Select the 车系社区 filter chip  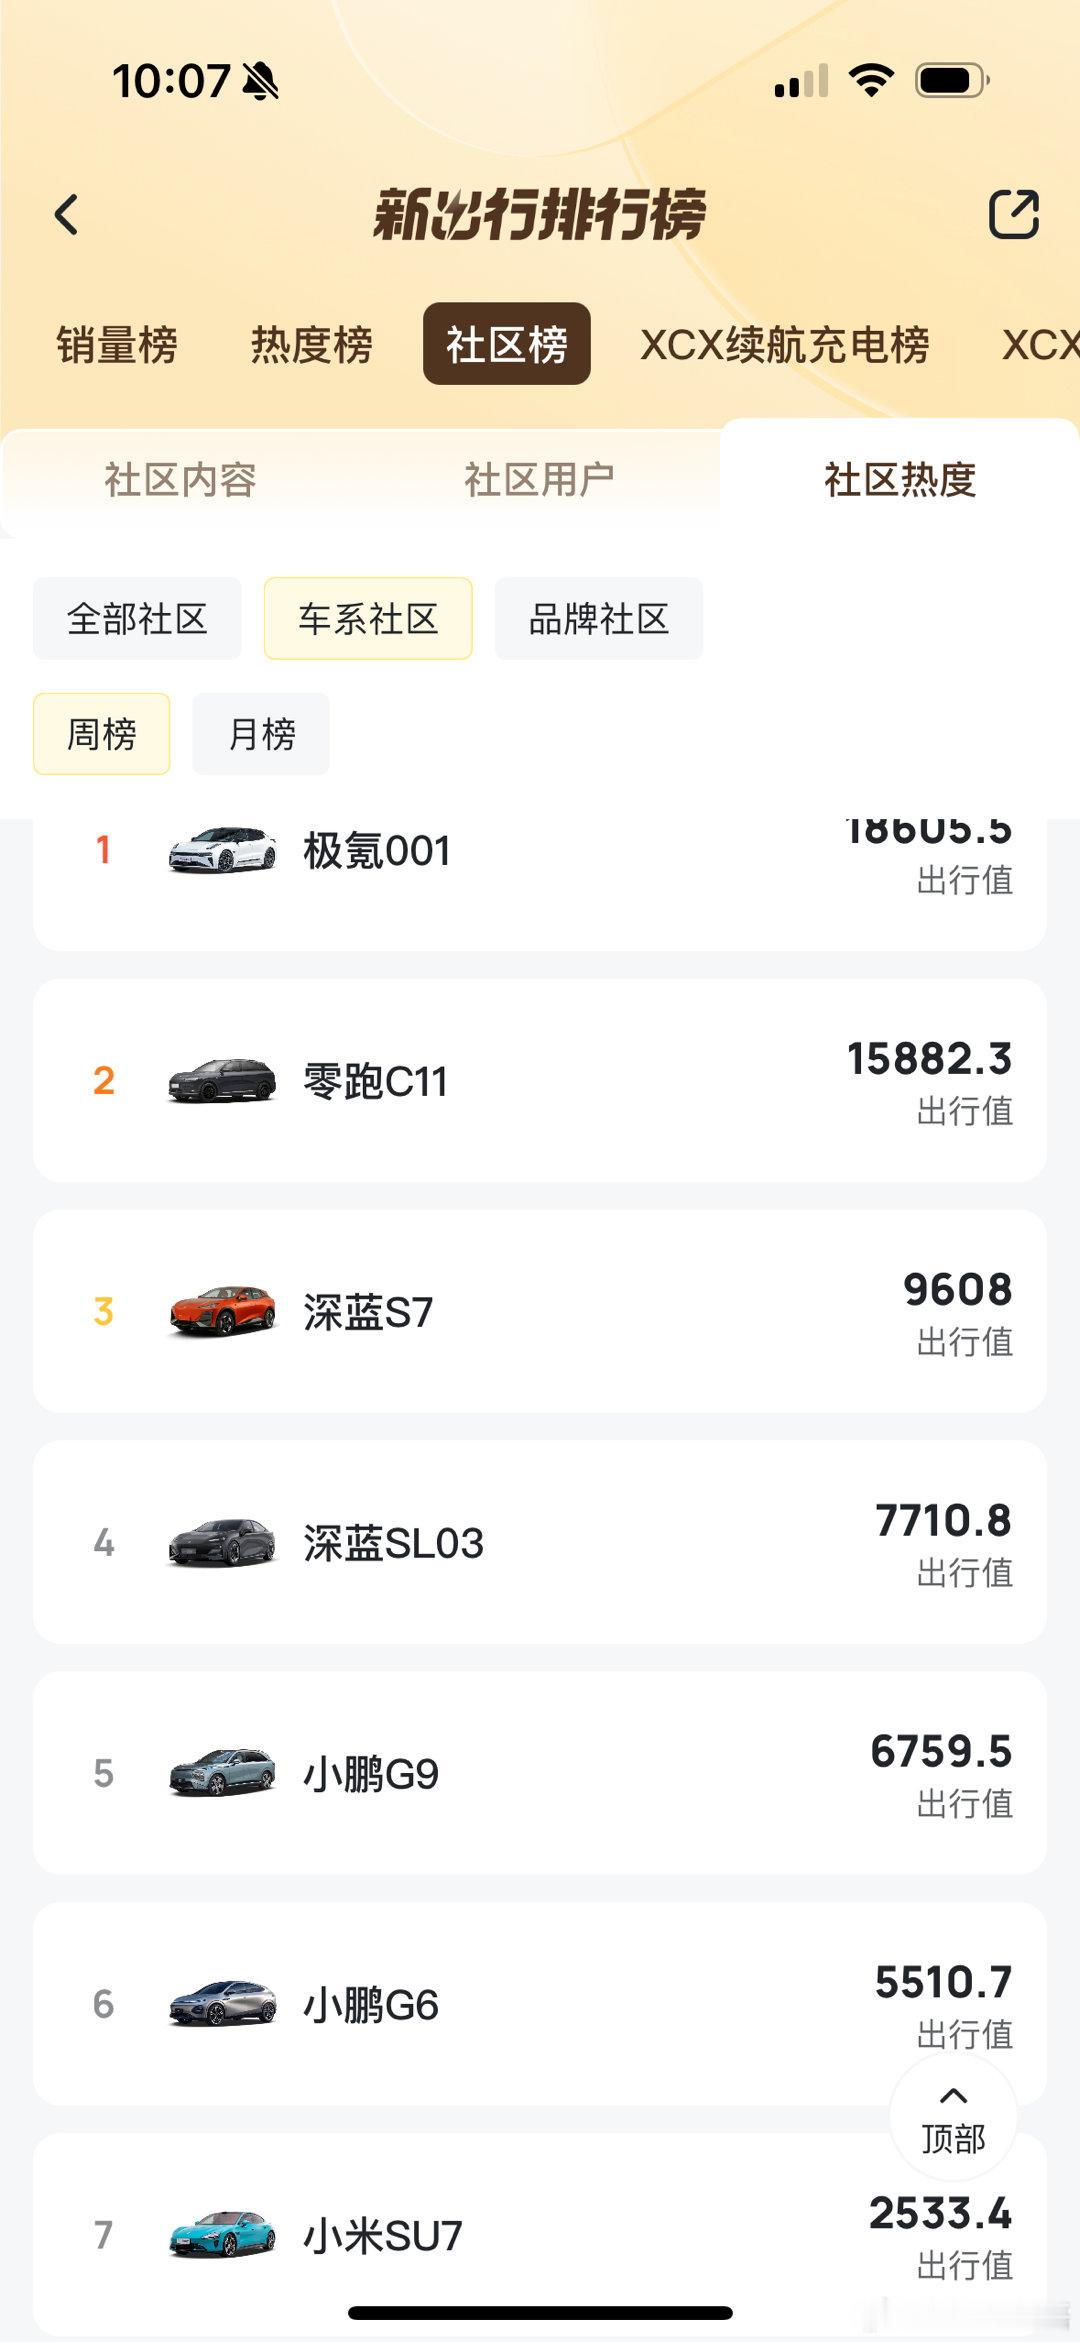tap(368, 618)
